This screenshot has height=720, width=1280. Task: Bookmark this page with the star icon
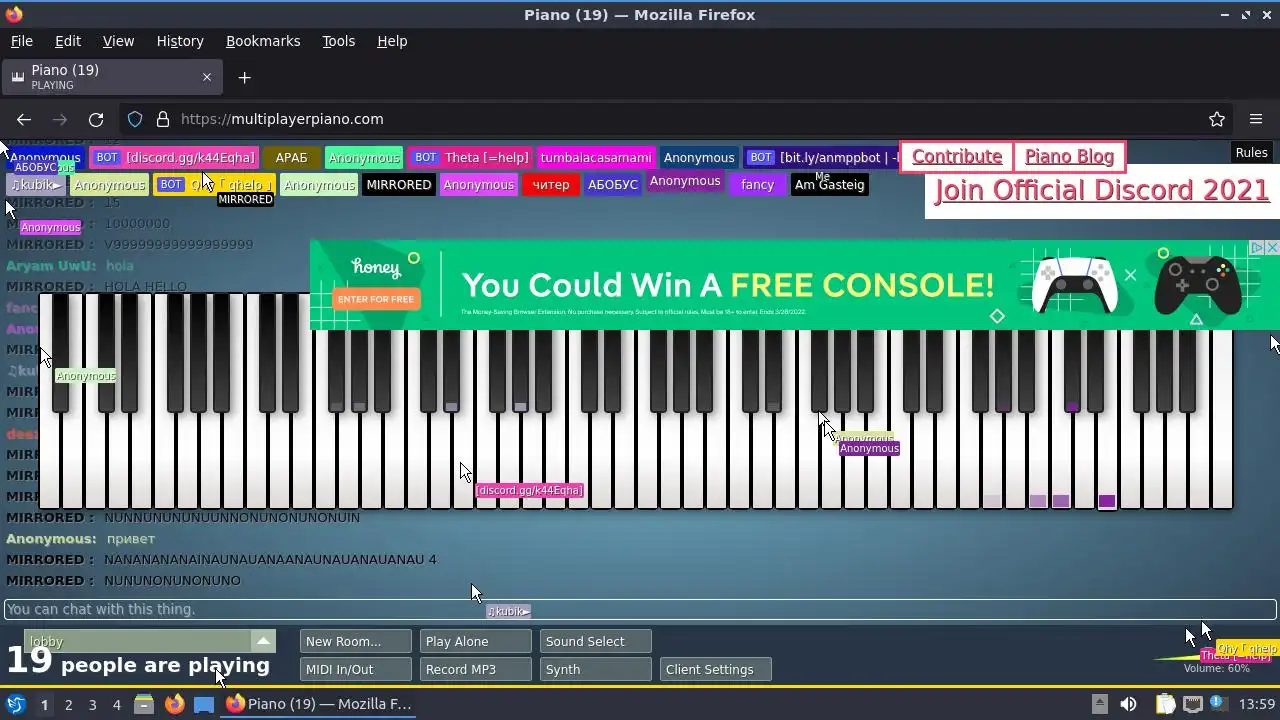tap(1217, 119)
